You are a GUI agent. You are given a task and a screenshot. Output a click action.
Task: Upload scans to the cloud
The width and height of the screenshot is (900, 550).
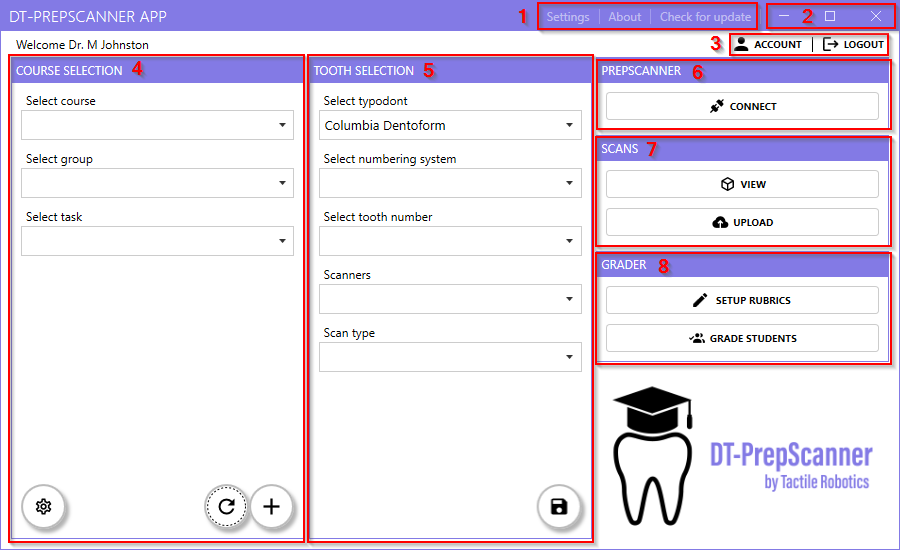tap(742, 222)
